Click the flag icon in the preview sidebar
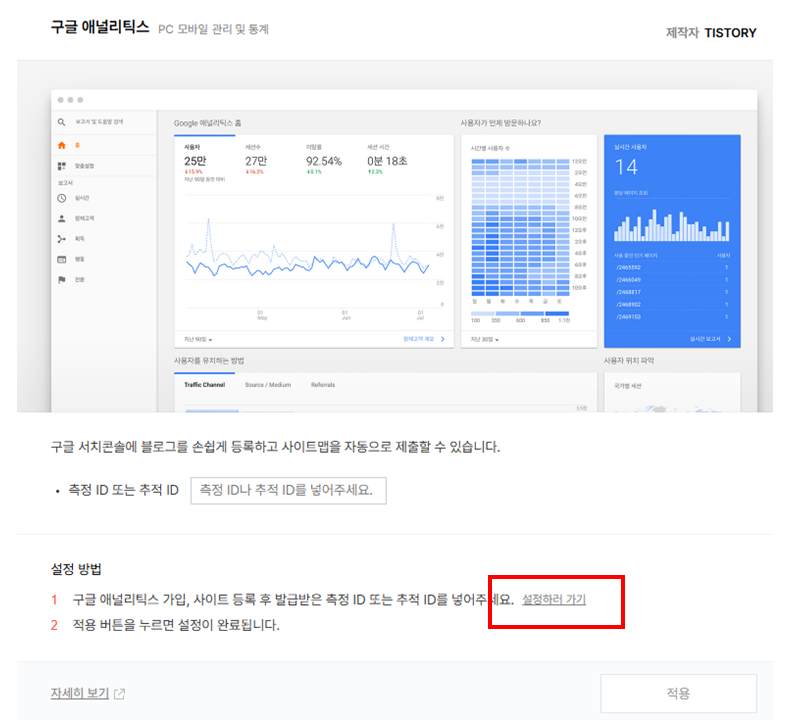788x720 pixels. click(62, 279)
